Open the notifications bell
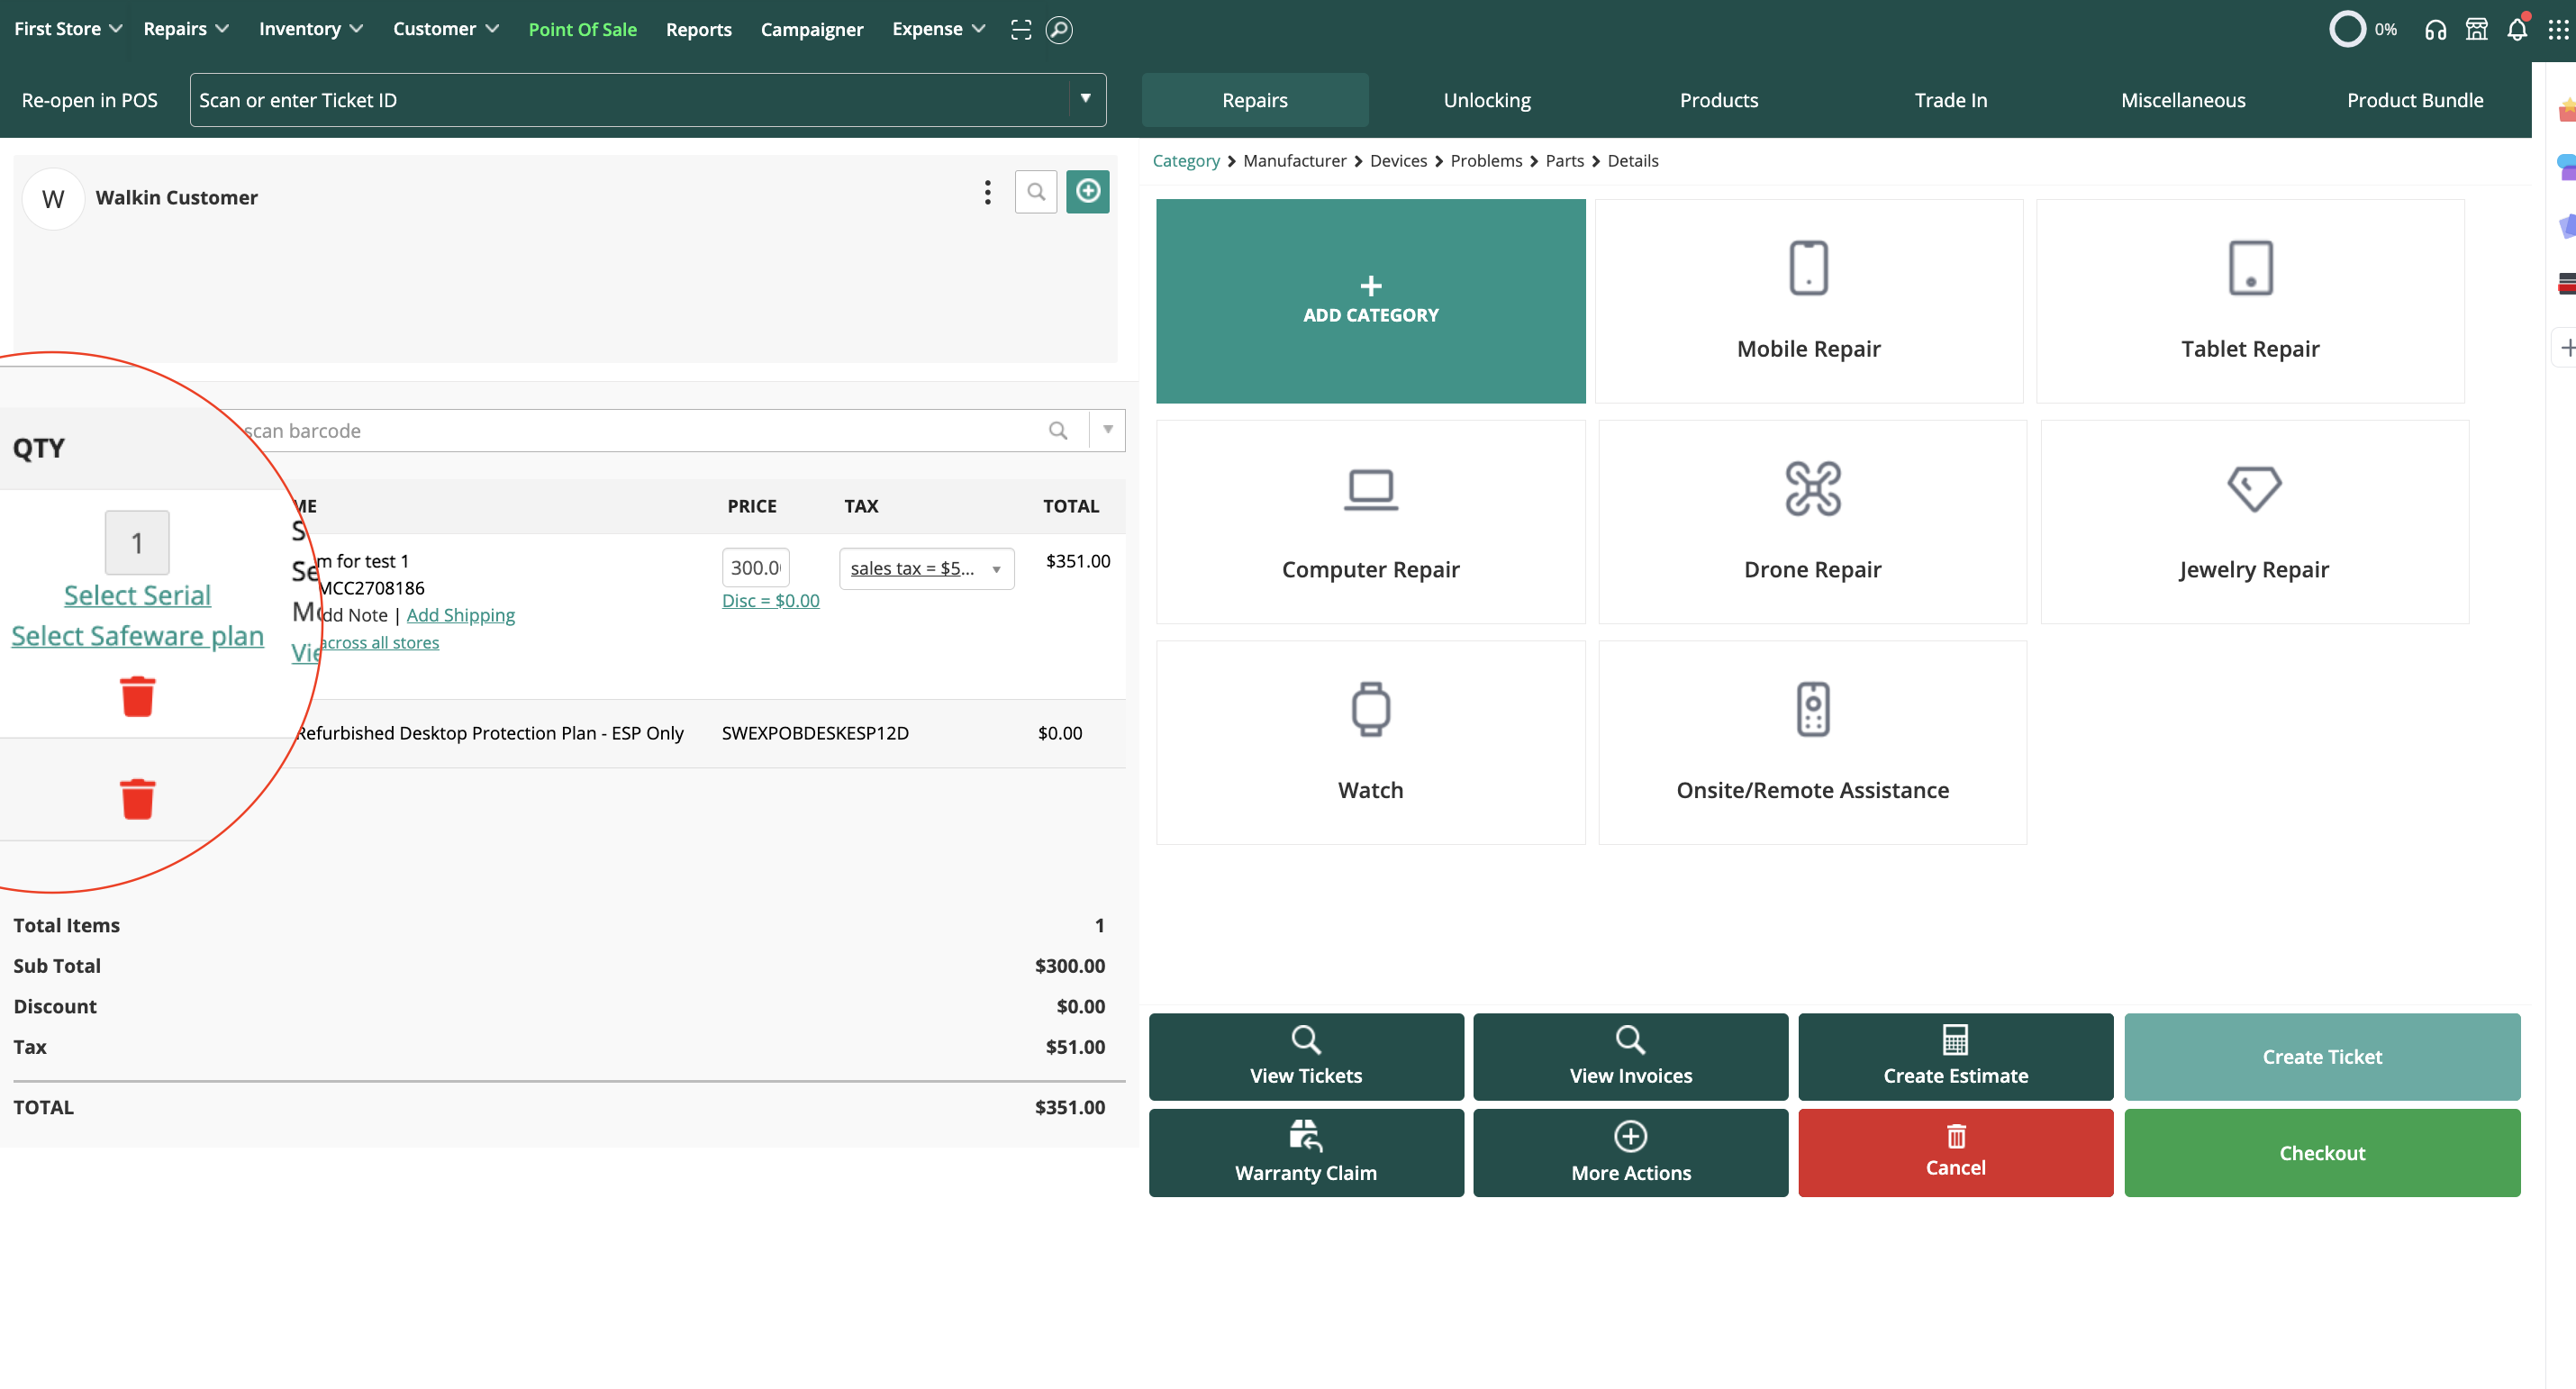Screen dimensions: 2576x1389 point(2517,29)
